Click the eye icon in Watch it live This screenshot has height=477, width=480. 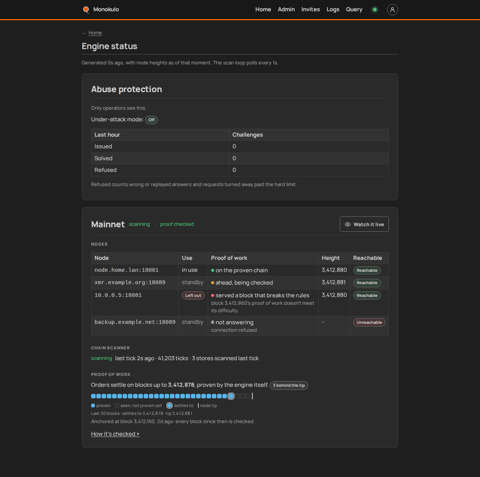tap(348, 224)
